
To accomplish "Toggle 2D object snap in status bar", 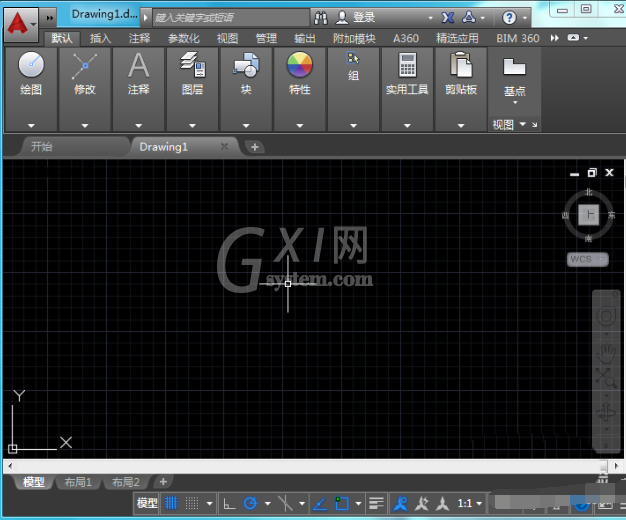I will (x=342, y=503).
